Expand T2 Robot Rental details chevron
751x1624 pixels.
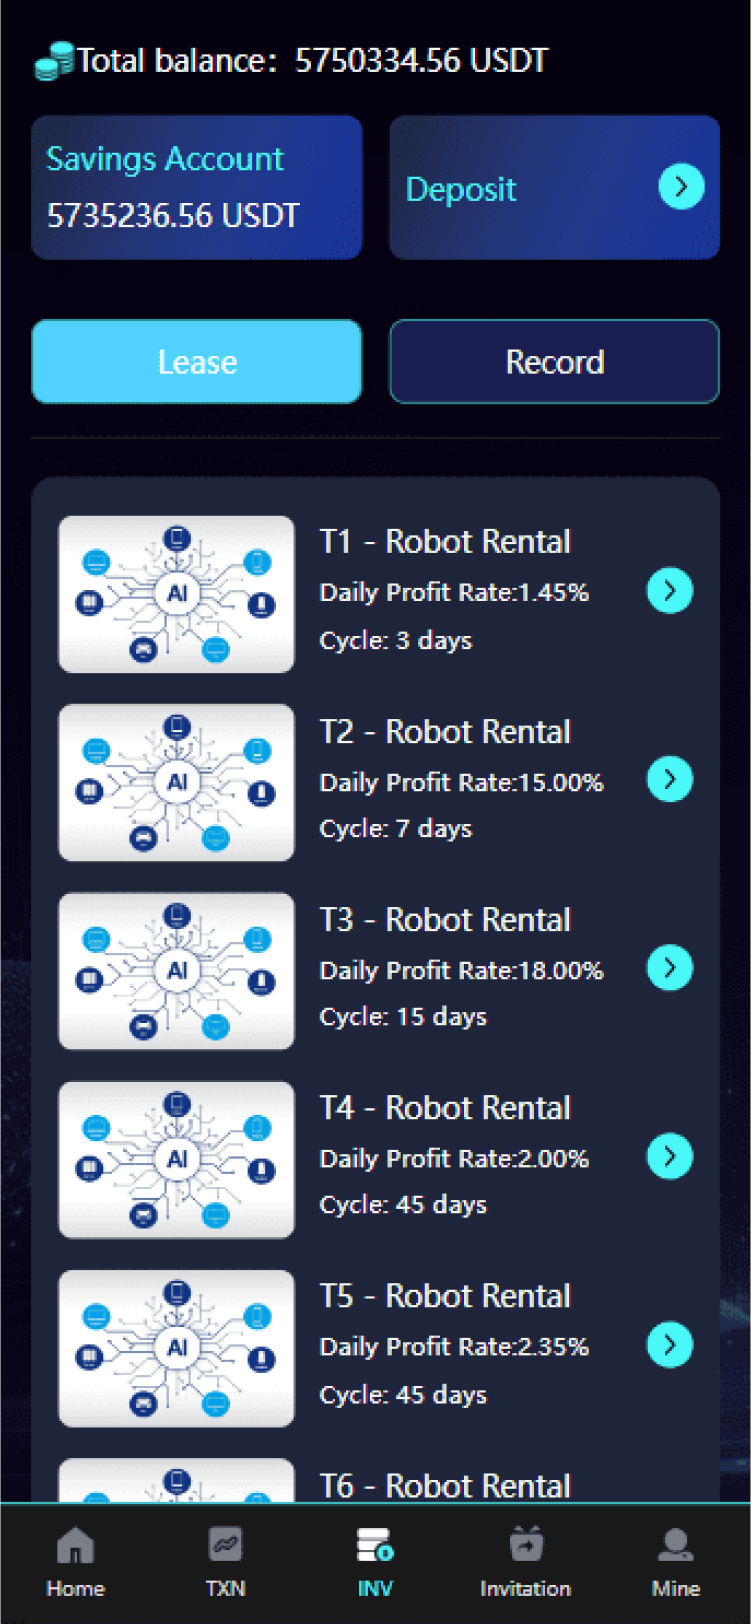[670, 779]
